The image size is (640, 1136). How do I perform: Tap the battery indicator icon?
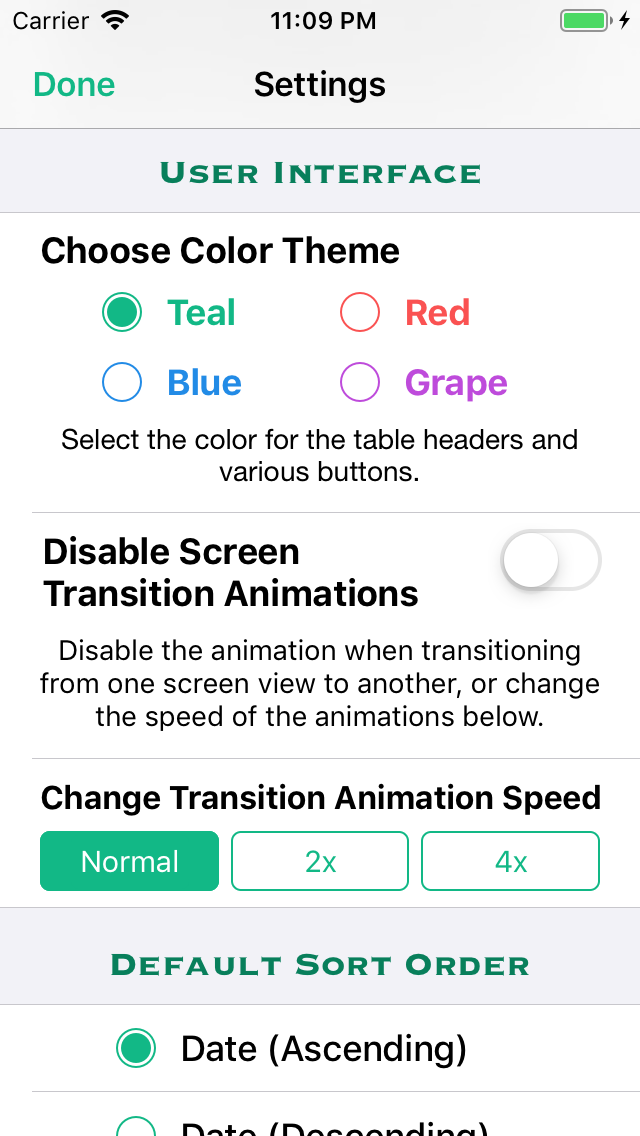pyautogui.click(x=582, y=18)
